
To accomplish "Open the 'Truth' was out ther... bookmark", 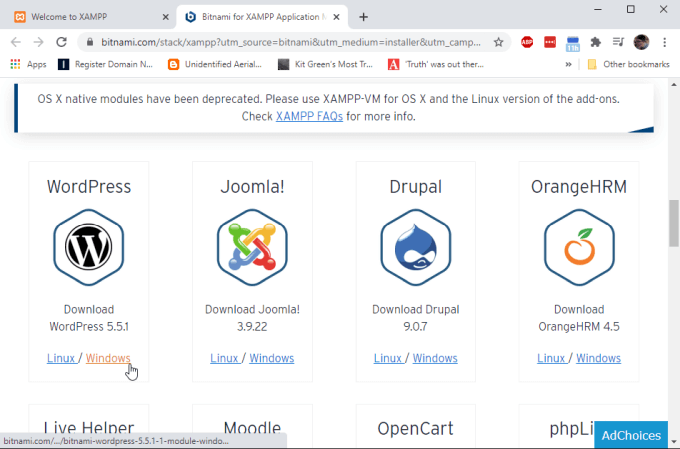I will coord(436,64).
